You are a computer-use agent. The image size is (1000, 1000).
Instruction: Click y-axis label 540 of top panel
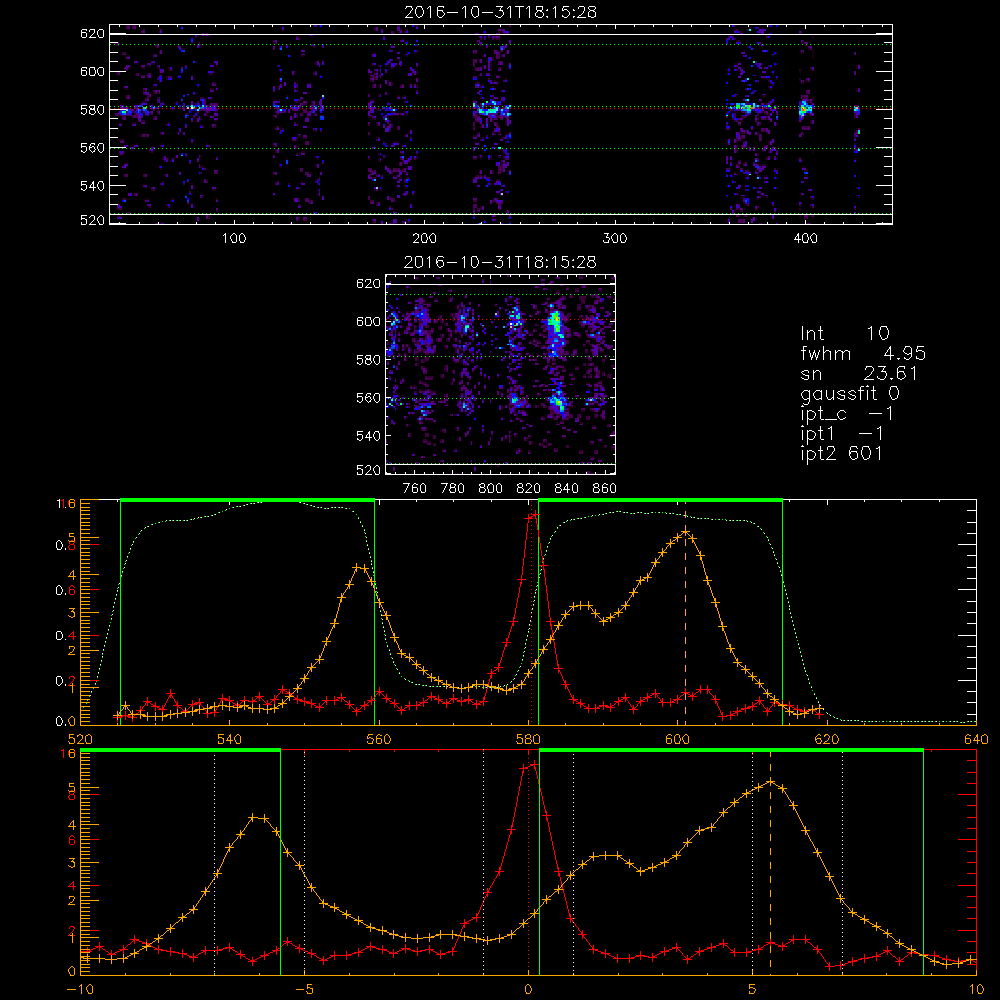pos(92,186)
